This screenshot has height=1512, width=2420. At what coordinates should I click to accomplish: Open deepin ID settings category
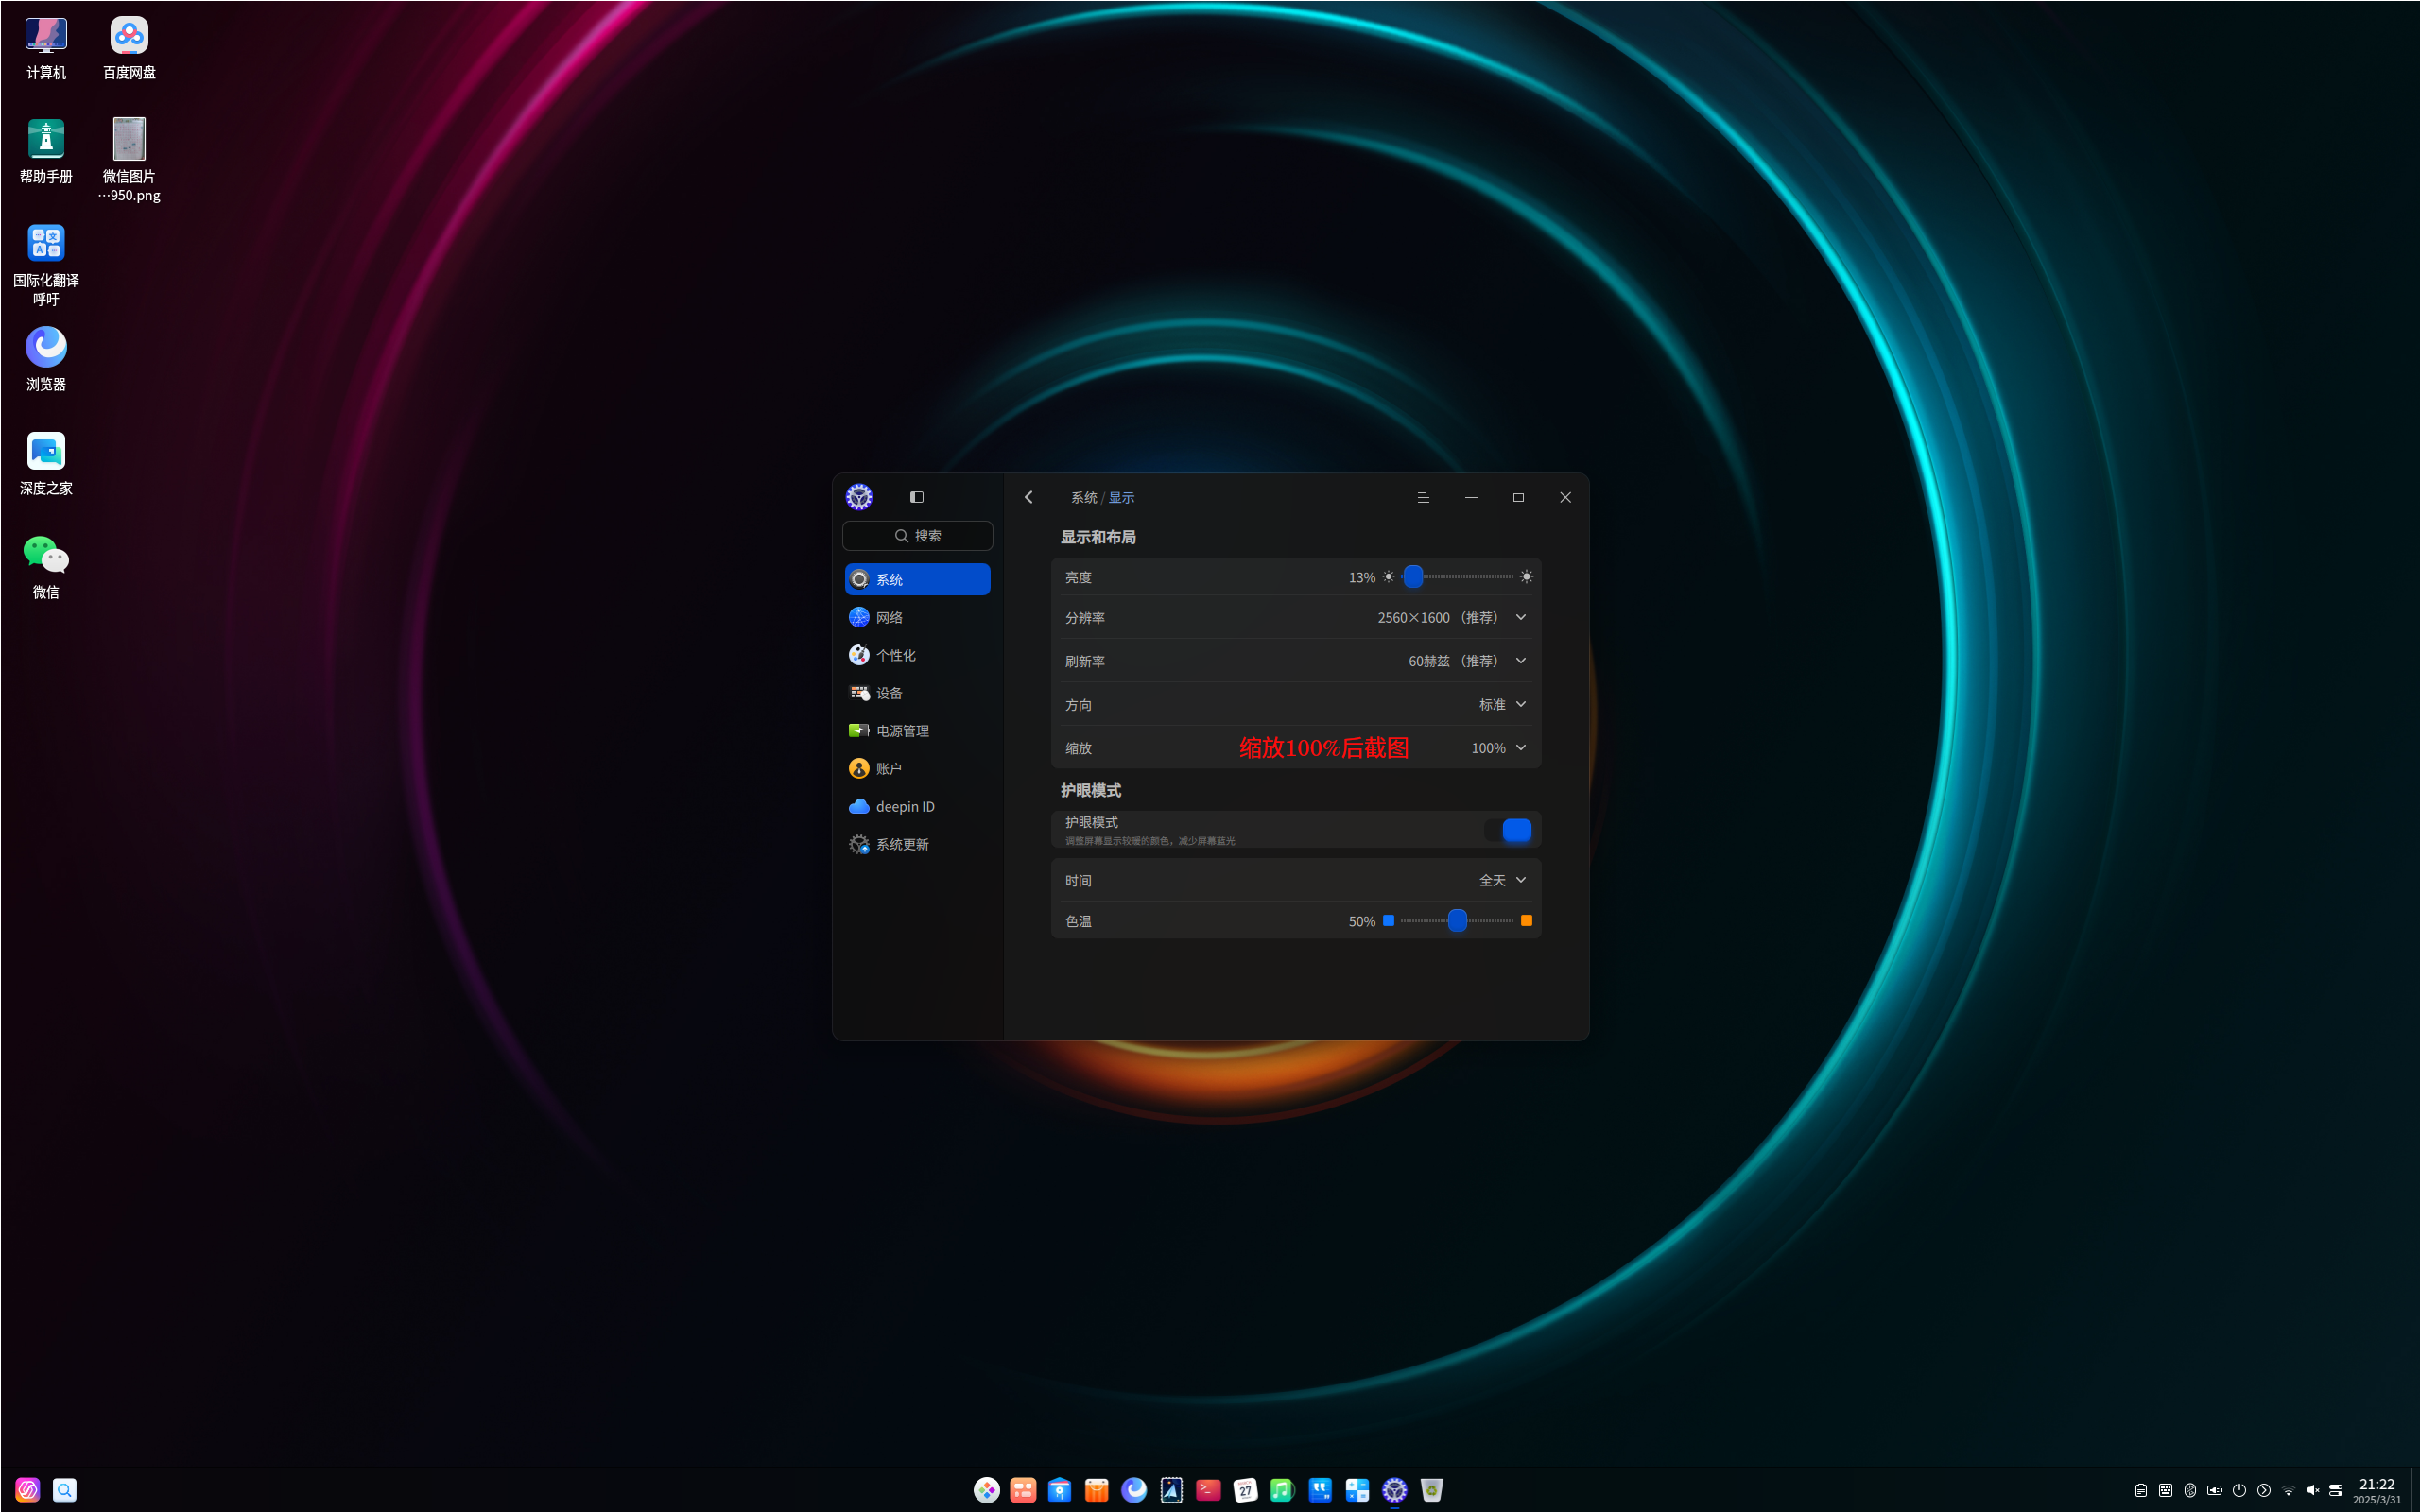coord(917,806)
